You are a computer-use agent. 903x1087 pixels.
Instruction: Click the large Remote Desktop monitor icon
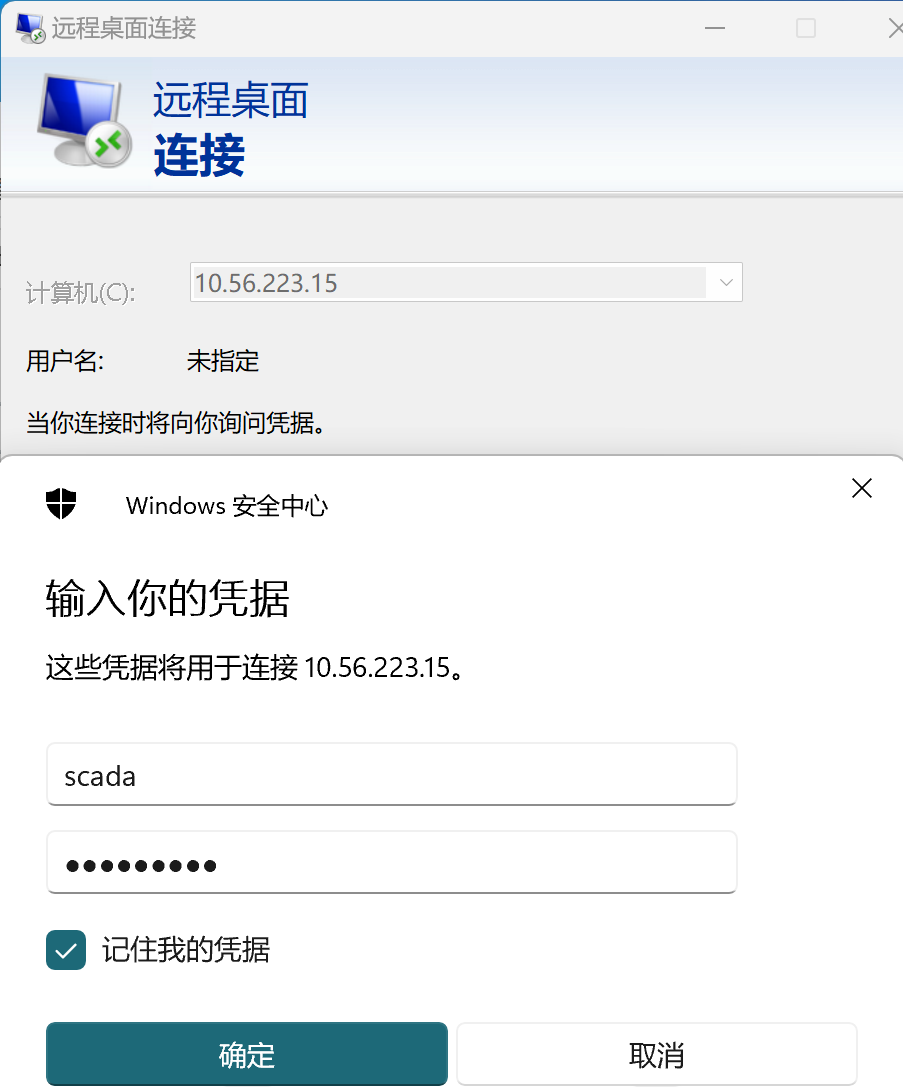(84, 120)
